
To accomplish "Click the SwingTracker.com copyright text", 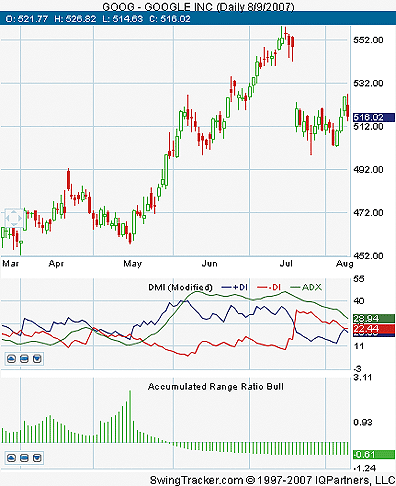I will click(x=272, y=480).
